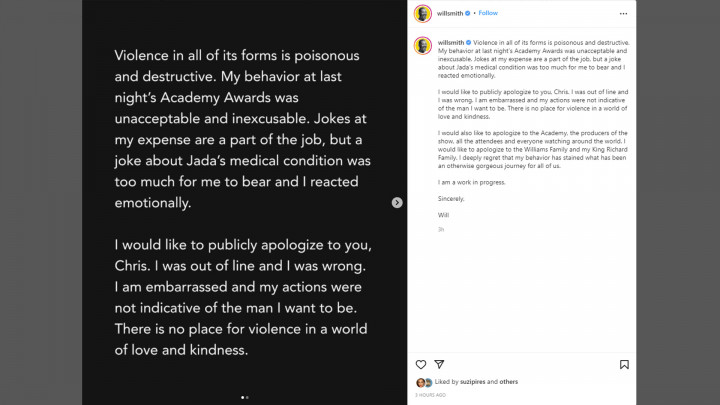The height and width of the screenshot is (405, 720).
Task: Click the 3h time under the caption
Action: tap(441, 229)
